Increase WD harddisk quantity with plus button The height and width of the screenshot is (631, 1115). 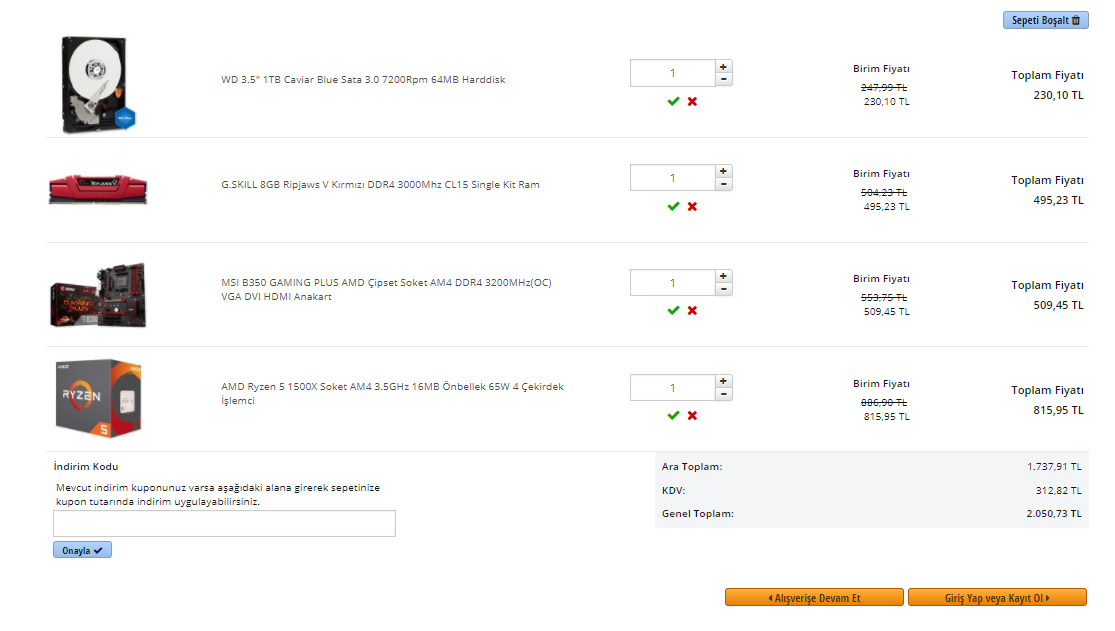click(x=723, y=66)
